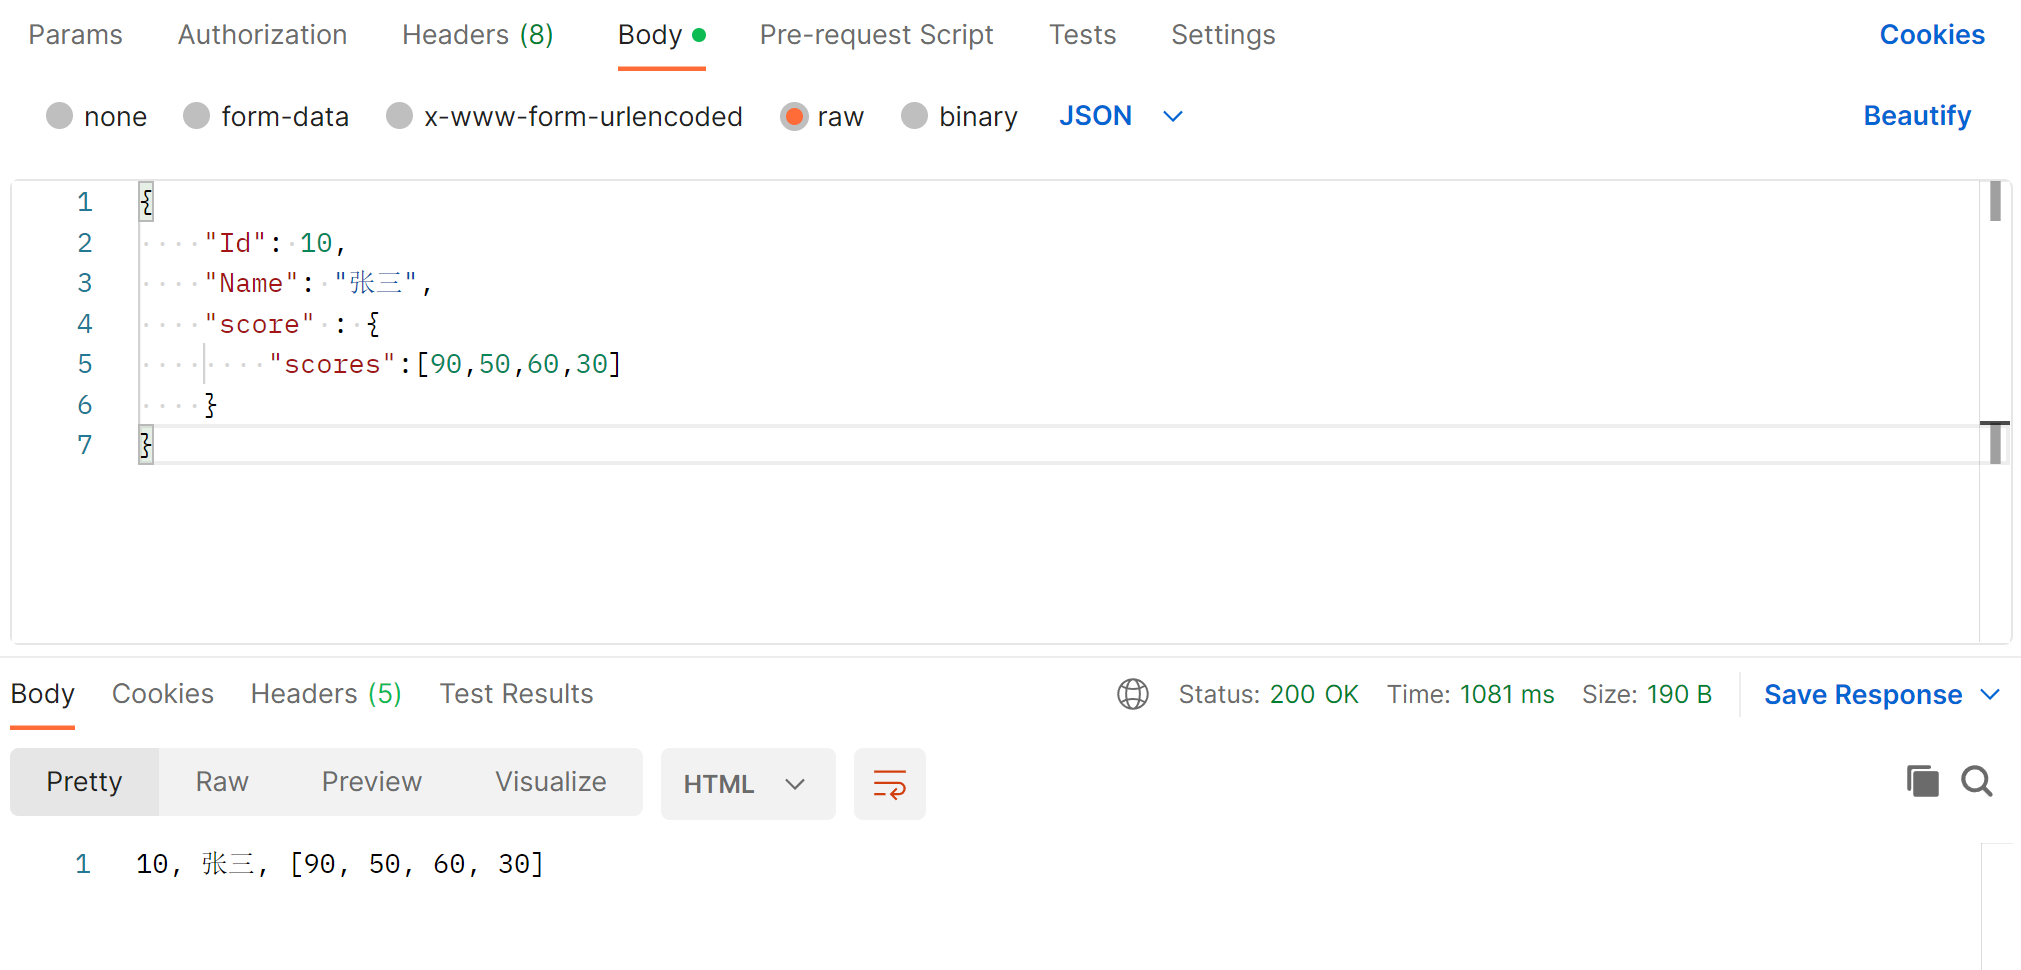2021x970 pixels.
Task: Open the Cookies manager
Action: point(1931,34)
